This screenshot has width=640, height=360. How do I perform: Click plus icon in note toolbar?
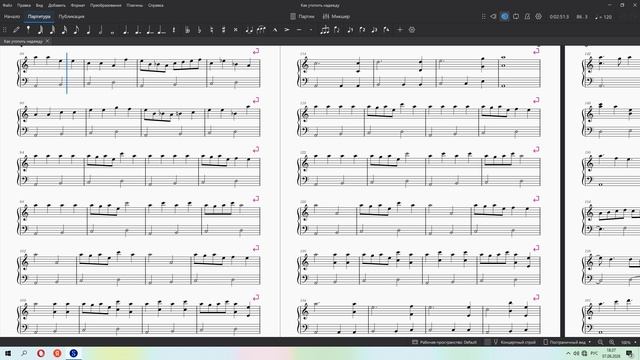400,29
